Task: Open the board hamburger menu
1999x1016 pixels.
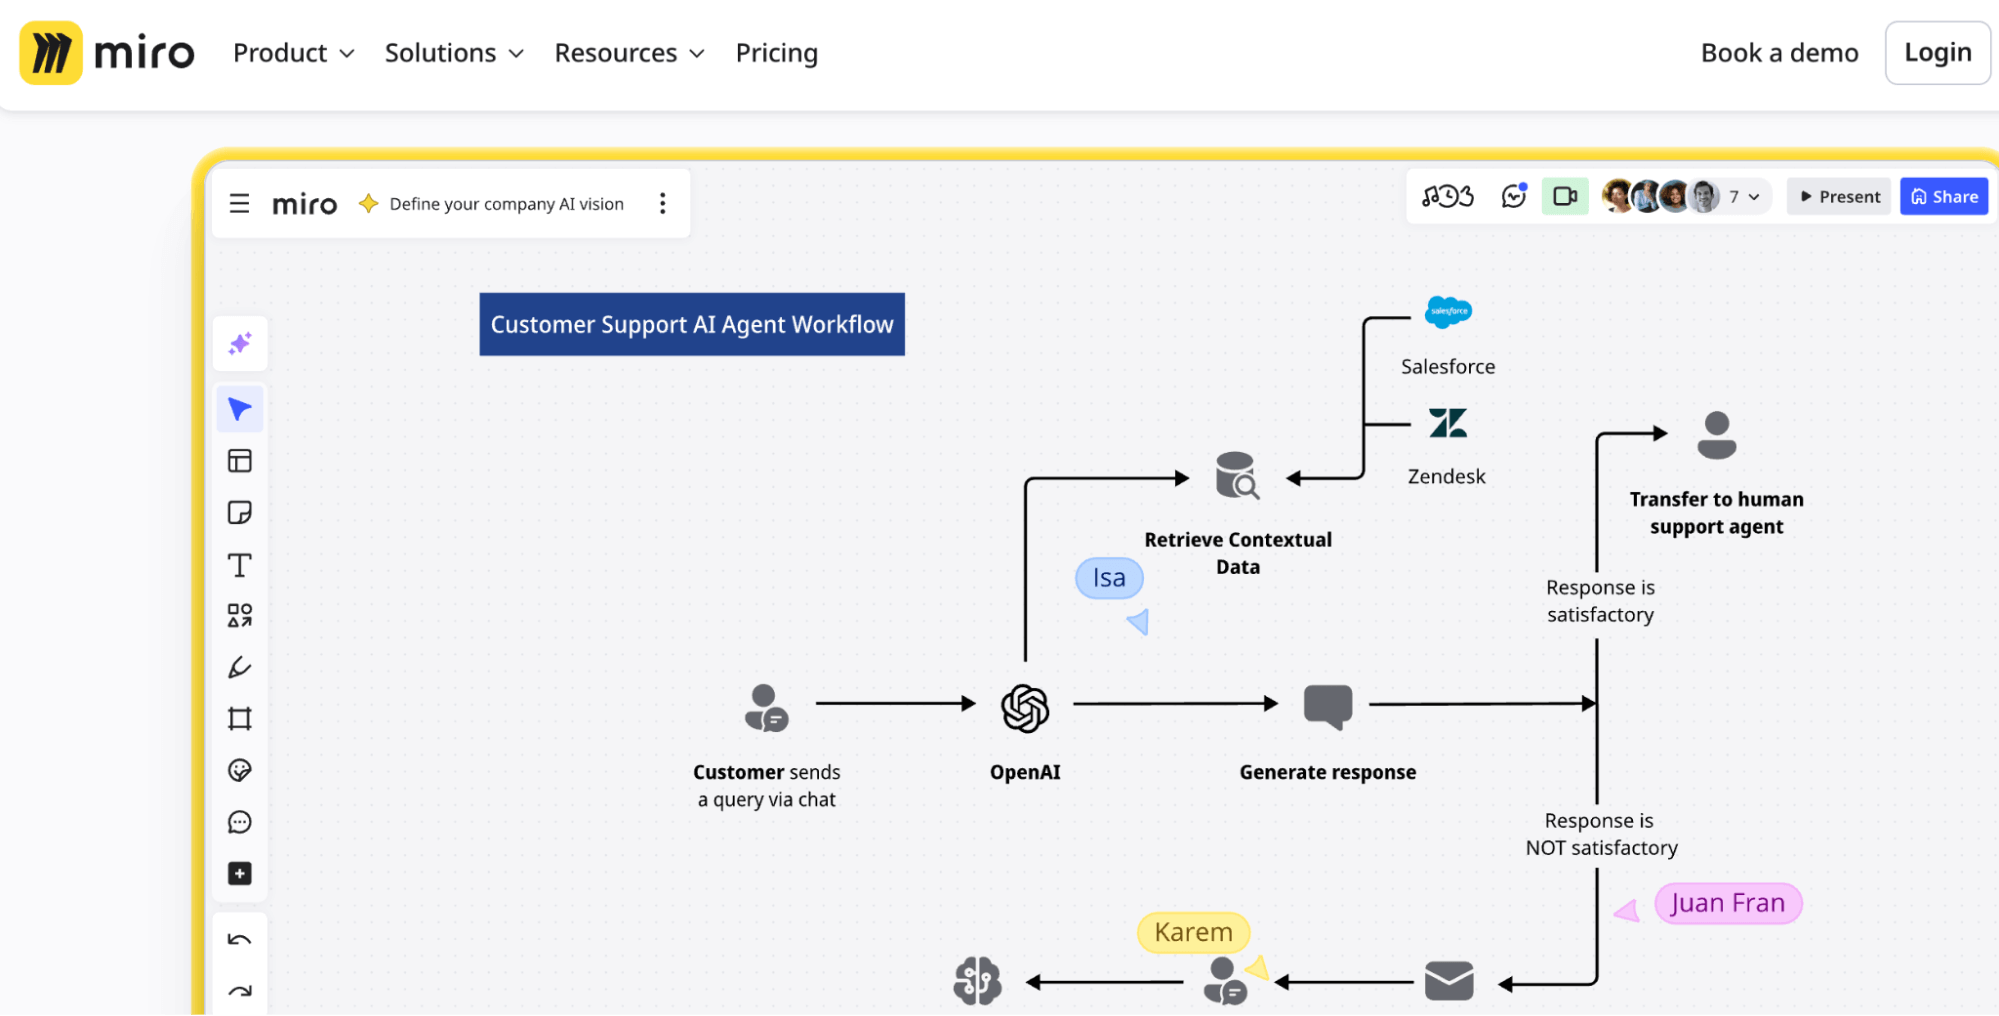Action: (239, 204)
